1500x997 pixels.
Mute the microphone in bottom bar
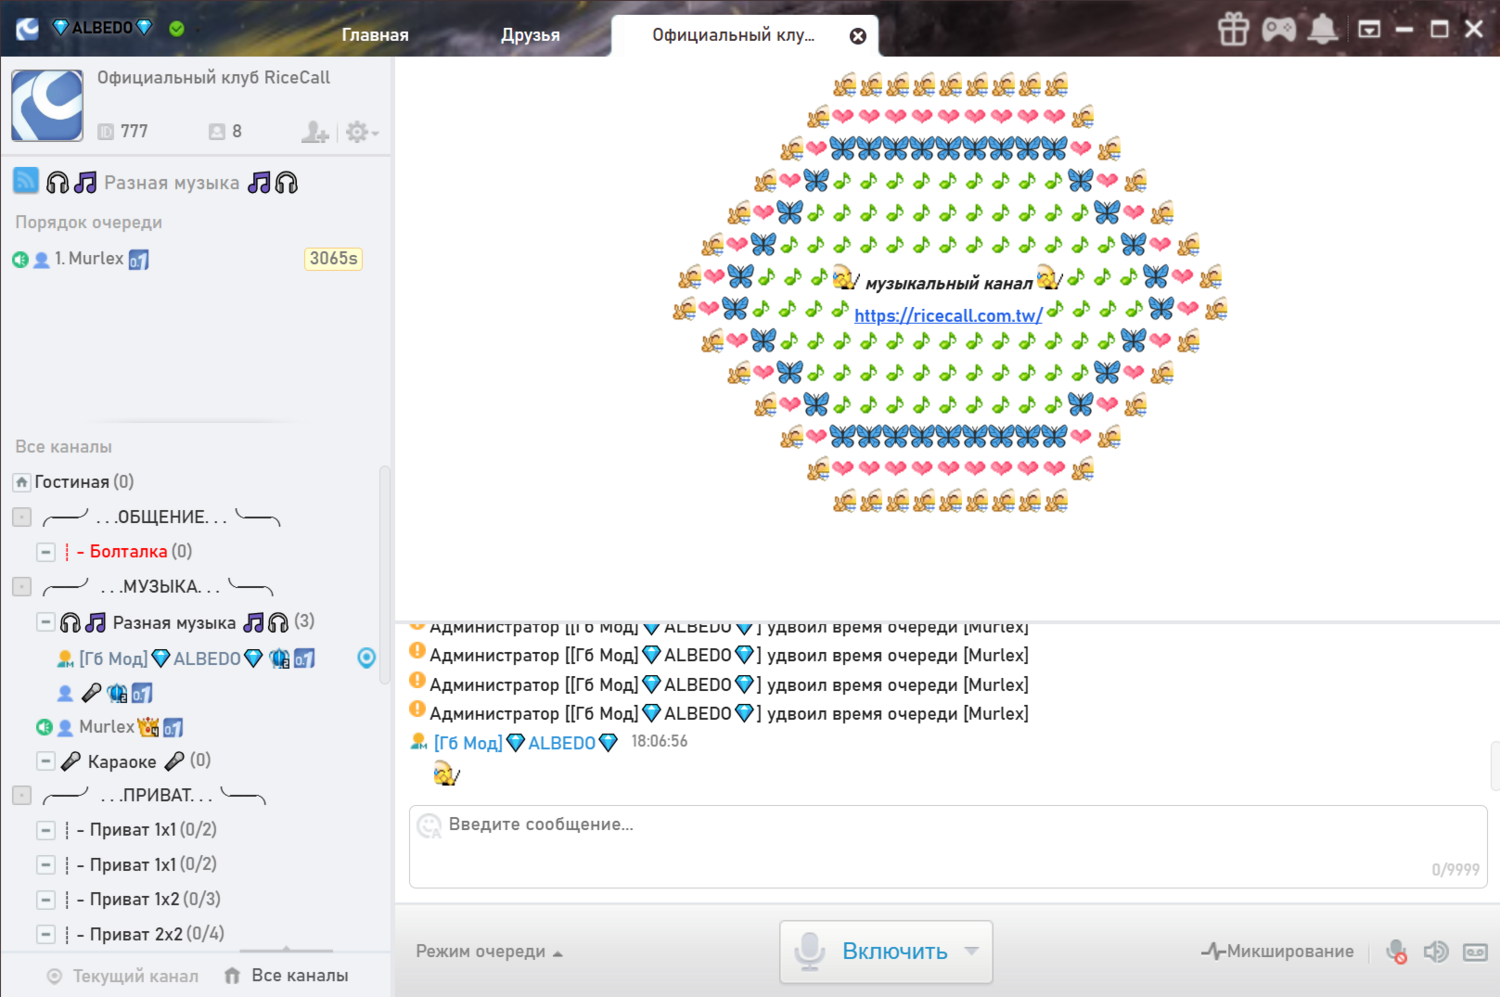click(x=1397, y=952)
